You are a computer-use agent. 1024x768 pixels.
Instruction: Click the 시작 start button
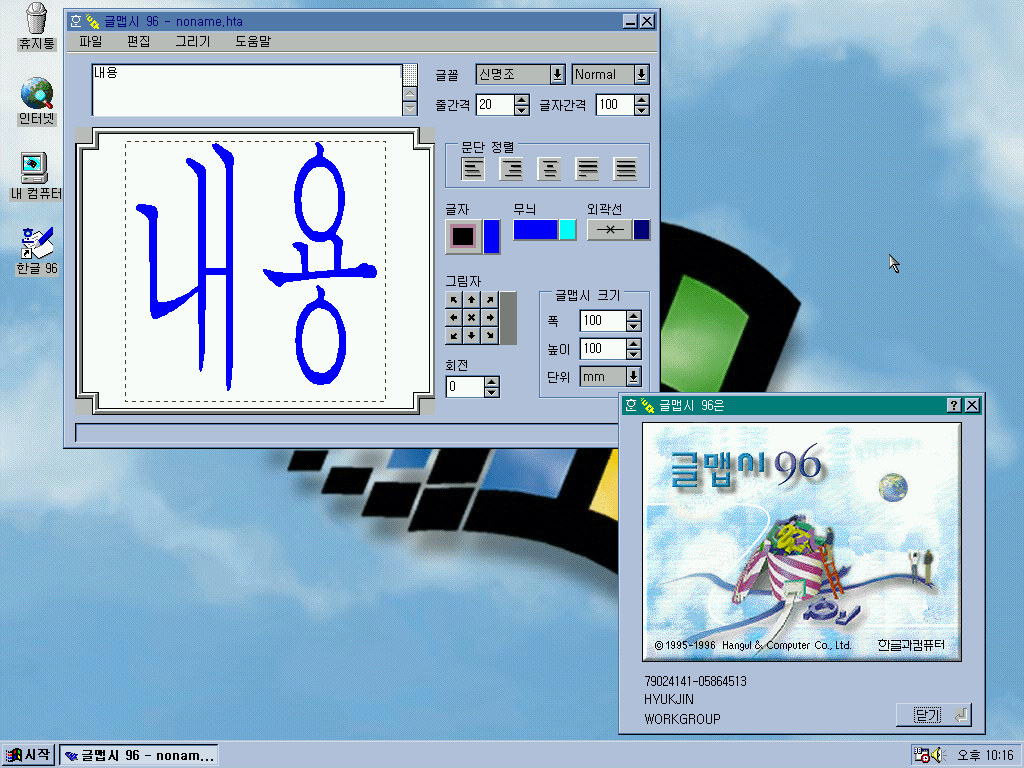pos(27,755)
